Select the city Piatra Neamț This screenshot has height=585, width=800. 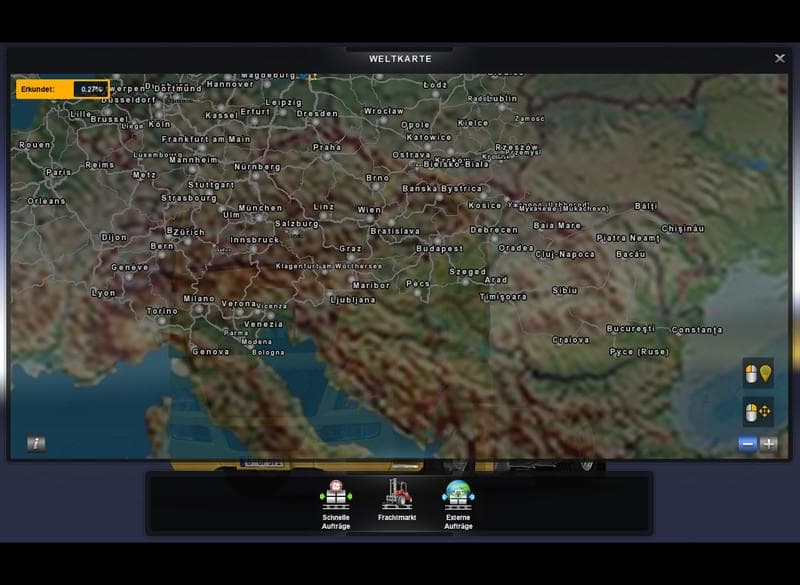pyautogui.click(x=628, y=238)
